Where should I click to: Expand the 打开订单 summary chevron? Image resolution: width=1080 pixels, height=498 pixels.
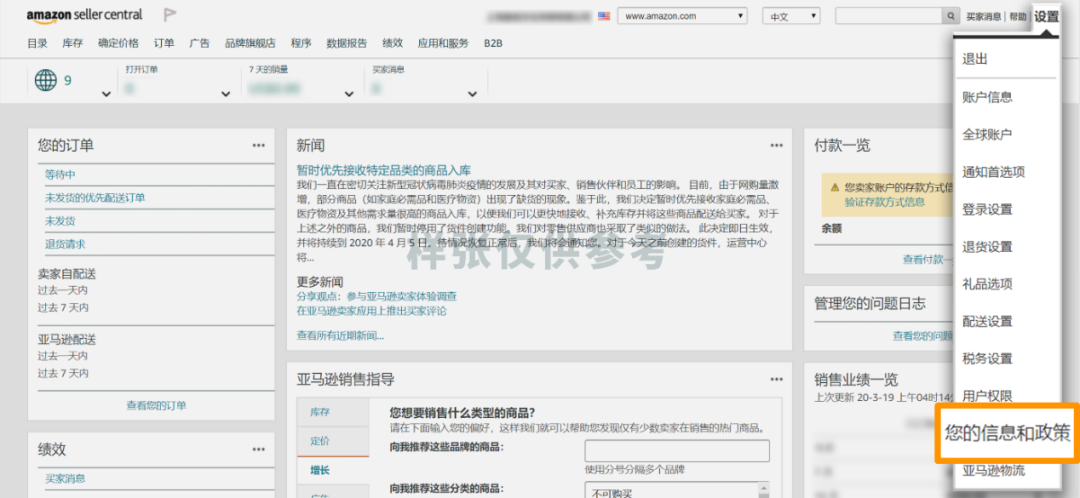click(x=225, y=94)
